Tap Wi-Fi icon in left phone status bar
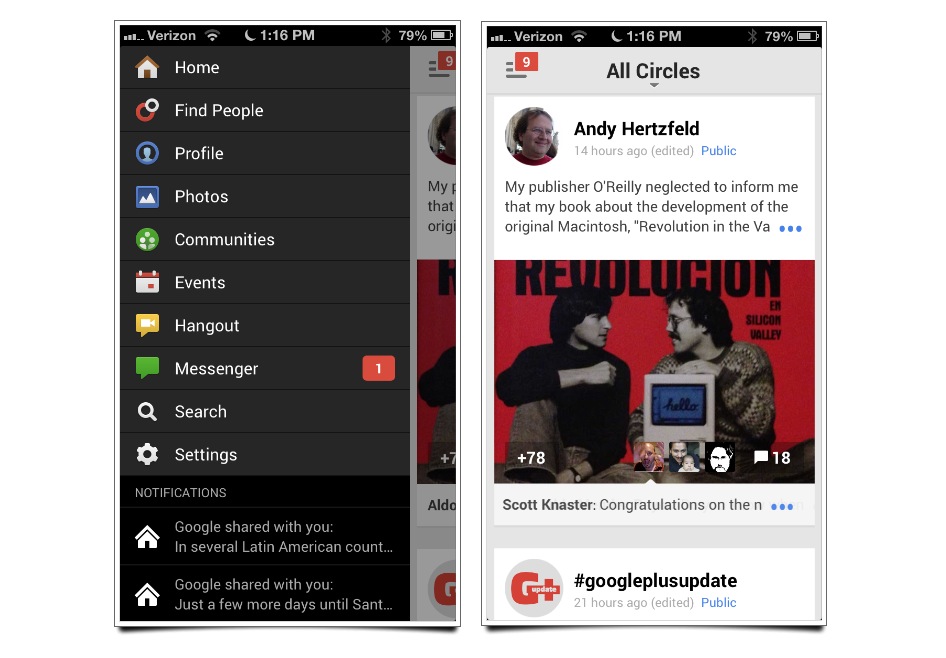 212,36
